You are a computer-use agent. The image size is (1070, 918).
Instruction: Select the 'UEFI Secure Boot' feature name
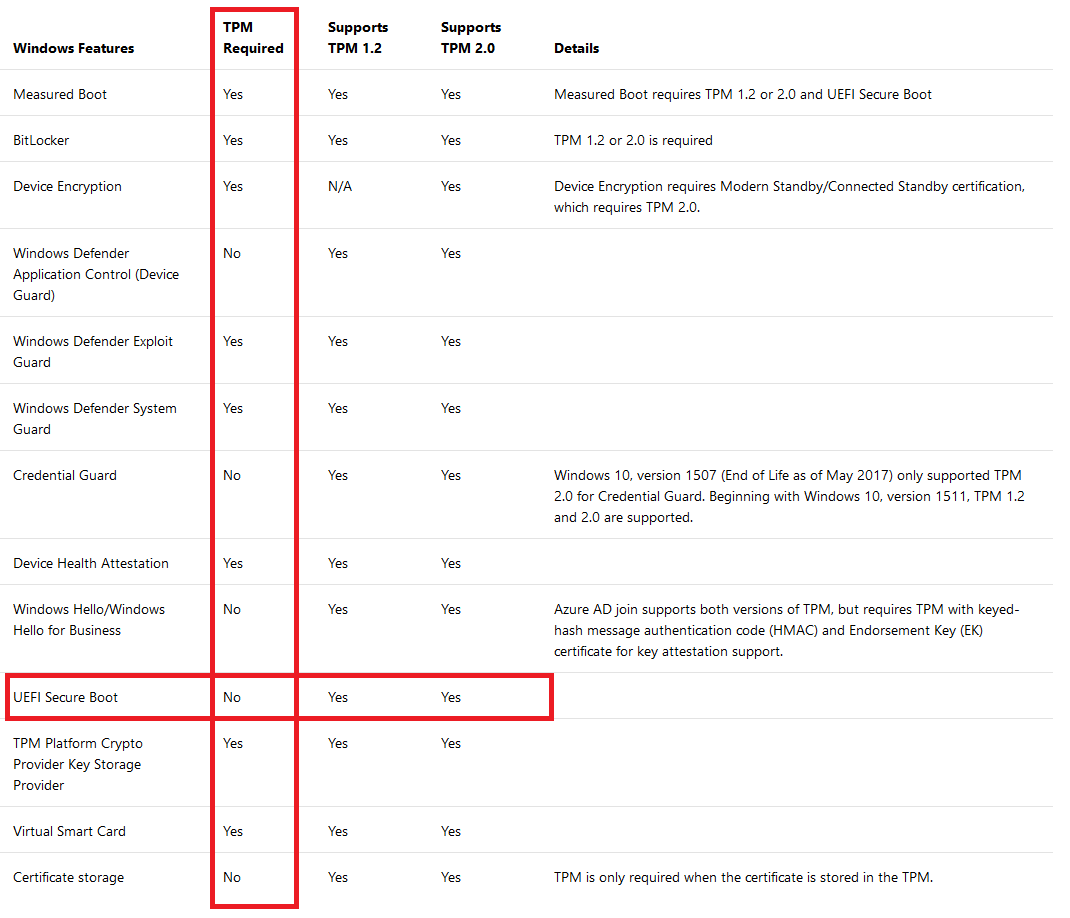click(x=66, y=697)
